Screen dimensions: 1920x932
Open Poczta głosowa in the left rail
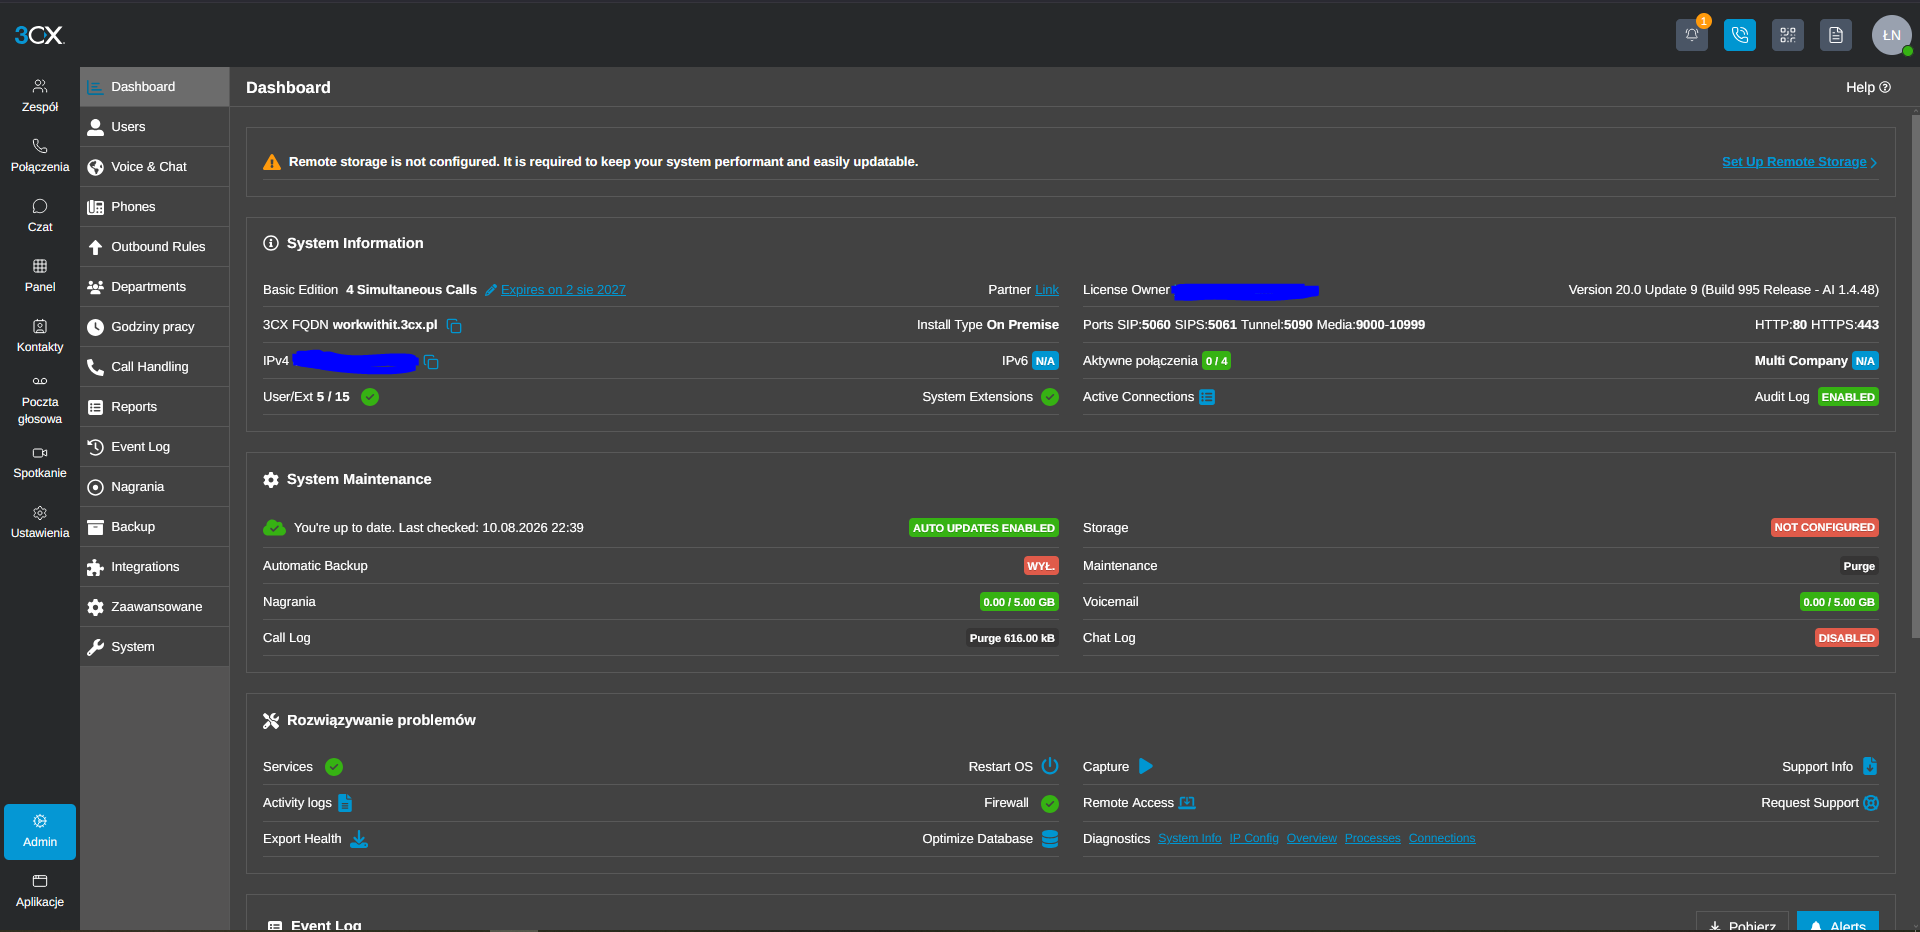(40, 400)
